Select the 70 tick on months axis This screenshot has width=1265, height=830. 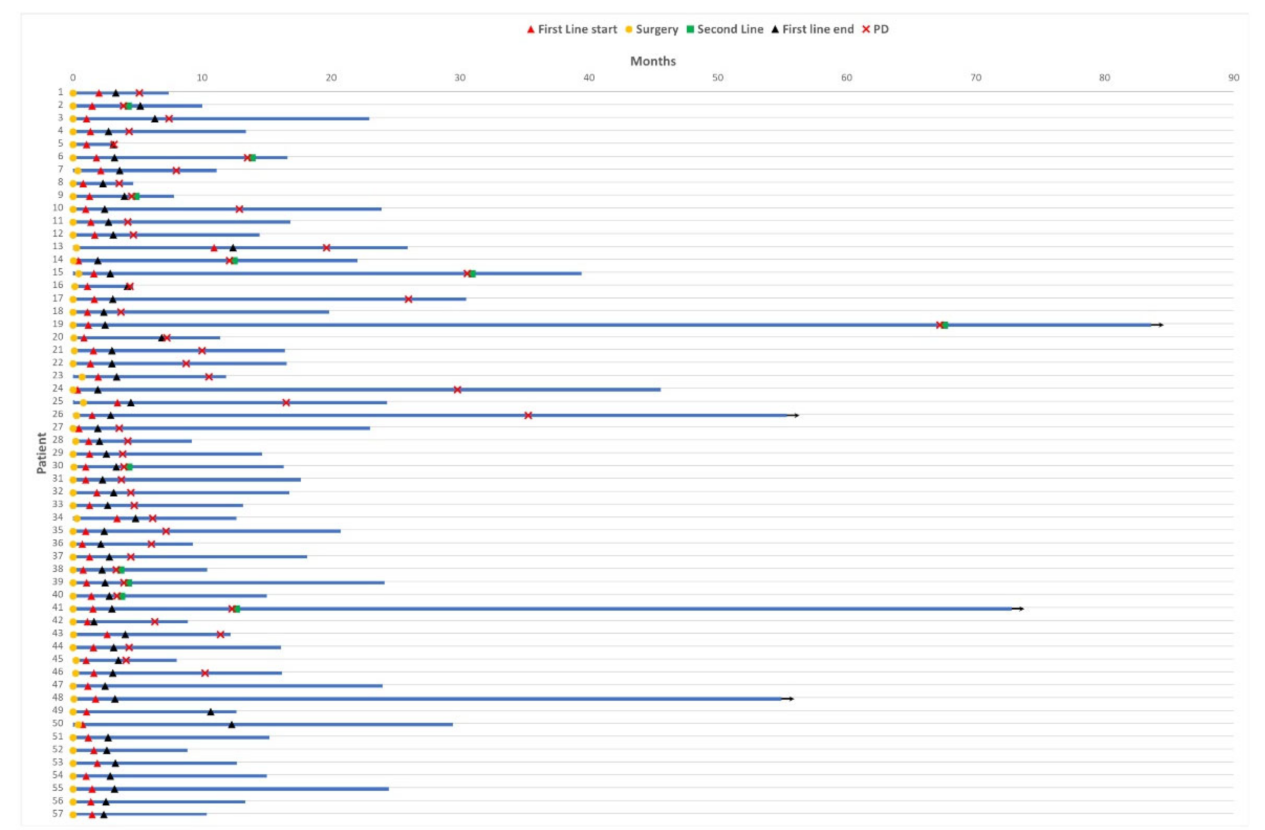coord(976,77)
